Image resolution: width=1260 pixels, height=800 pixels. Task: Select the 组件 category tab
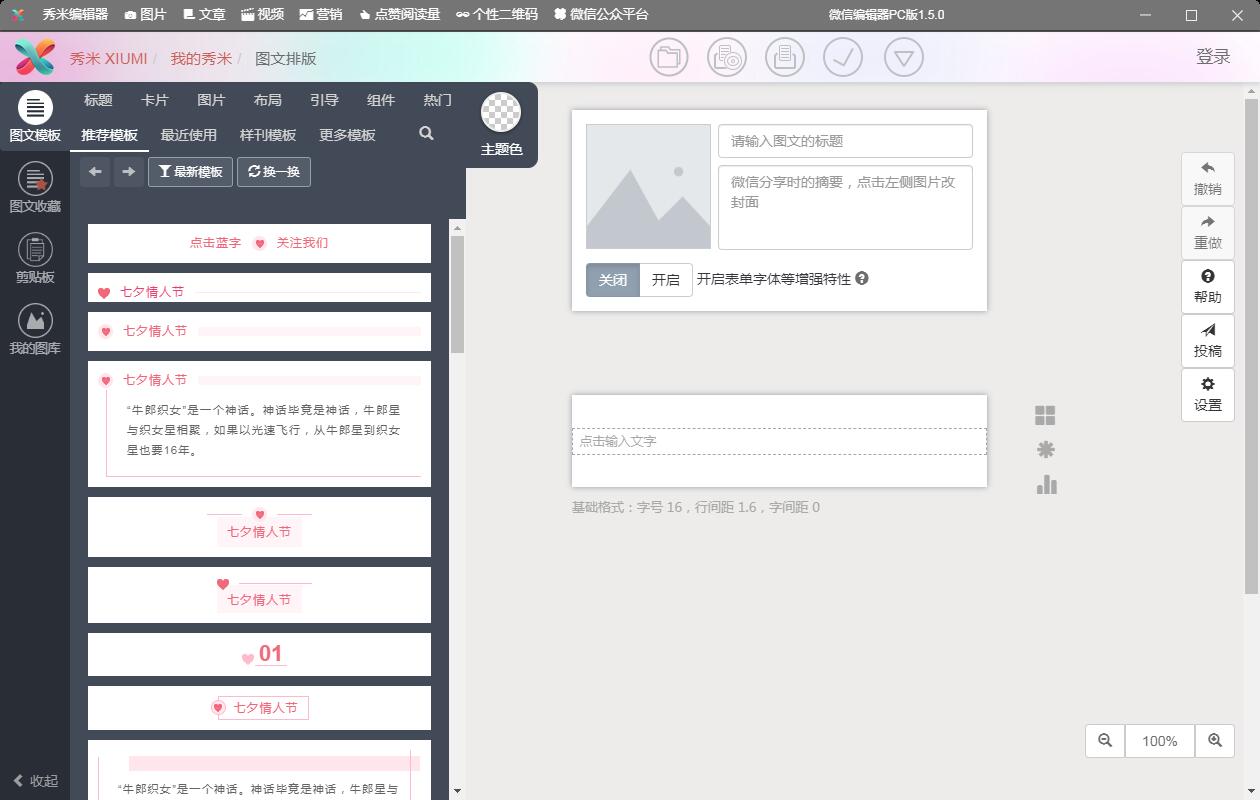[x=381, y=100]
